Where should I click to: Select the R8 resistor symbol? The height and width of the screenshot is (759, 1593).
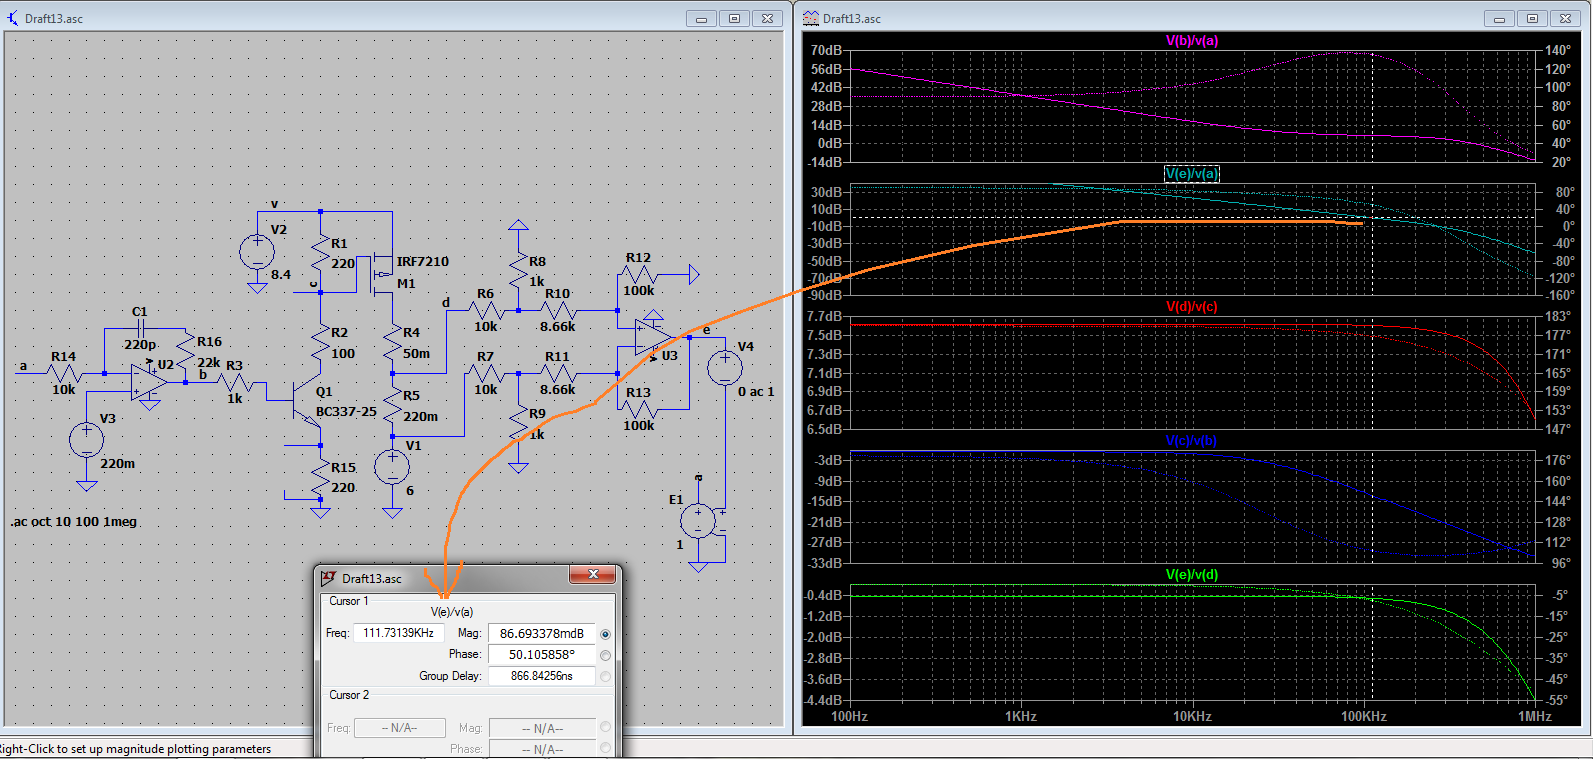point(518,272)
